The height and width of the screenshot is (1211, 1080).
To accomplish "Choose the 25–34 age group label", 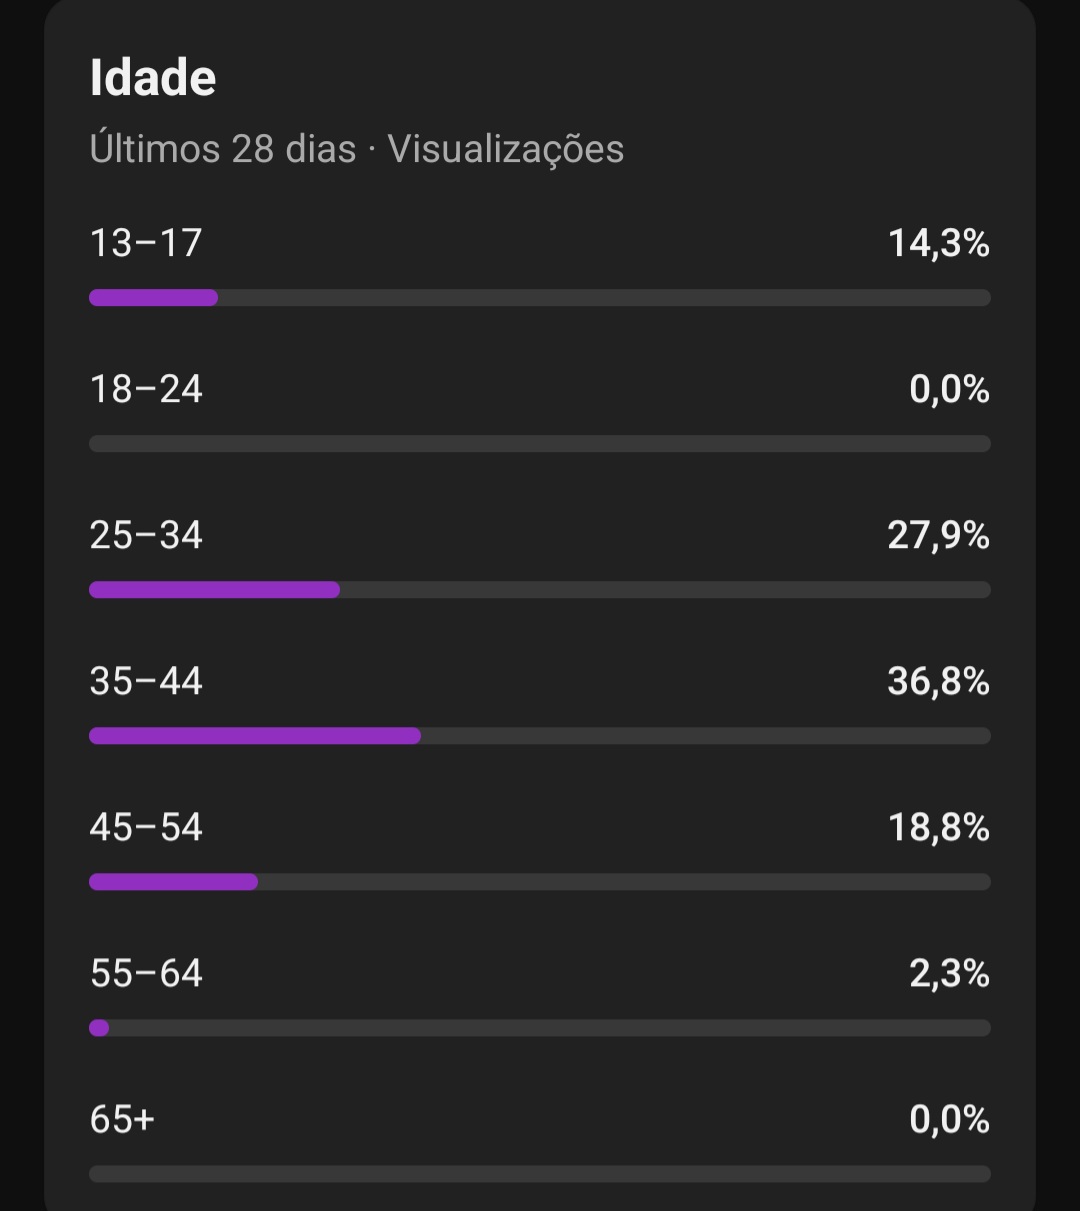I will (146, 535).
